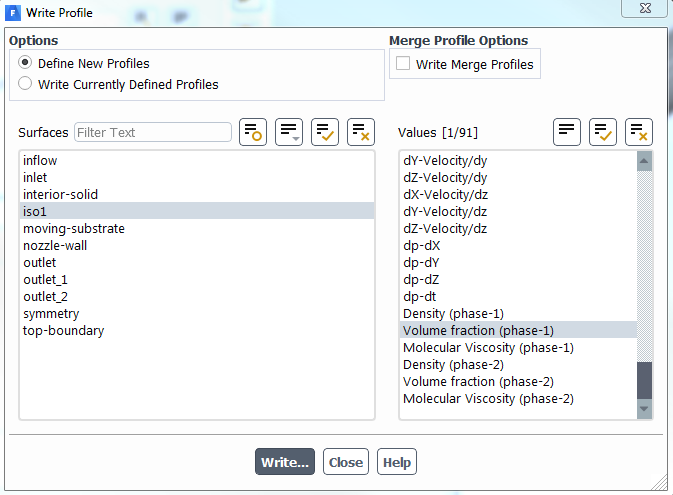Click the Values list scroll up arrow

(x=644, y=161)
